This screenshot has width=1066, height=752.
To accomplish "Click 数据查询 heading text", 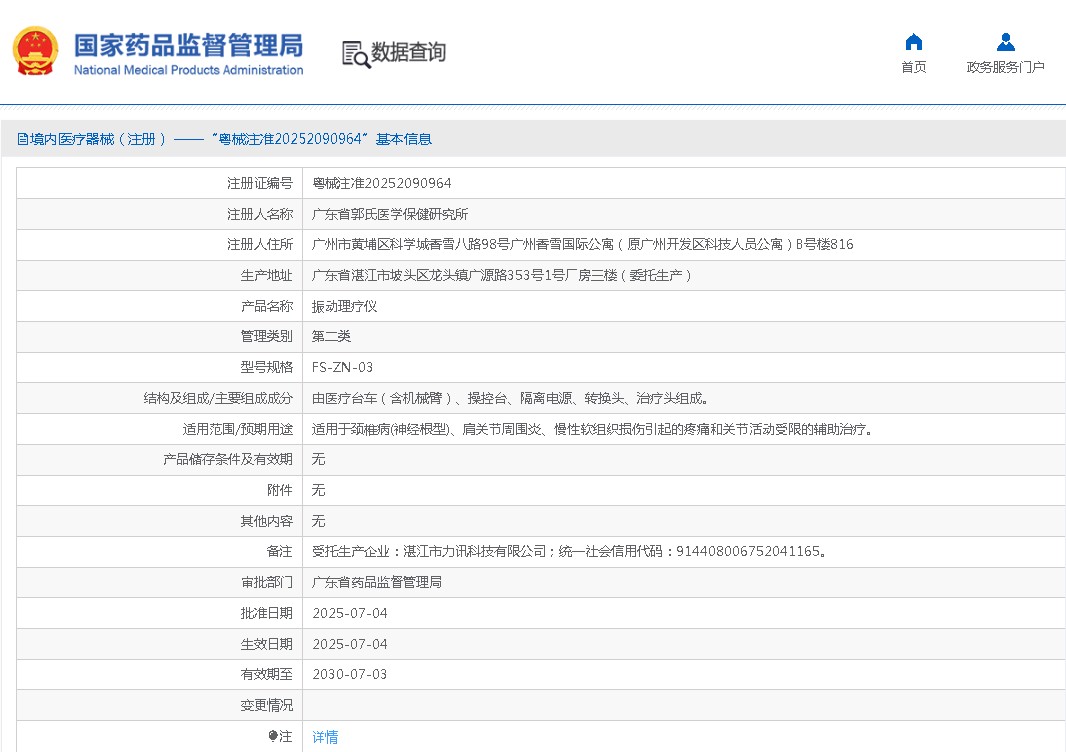I will point(408,52).
